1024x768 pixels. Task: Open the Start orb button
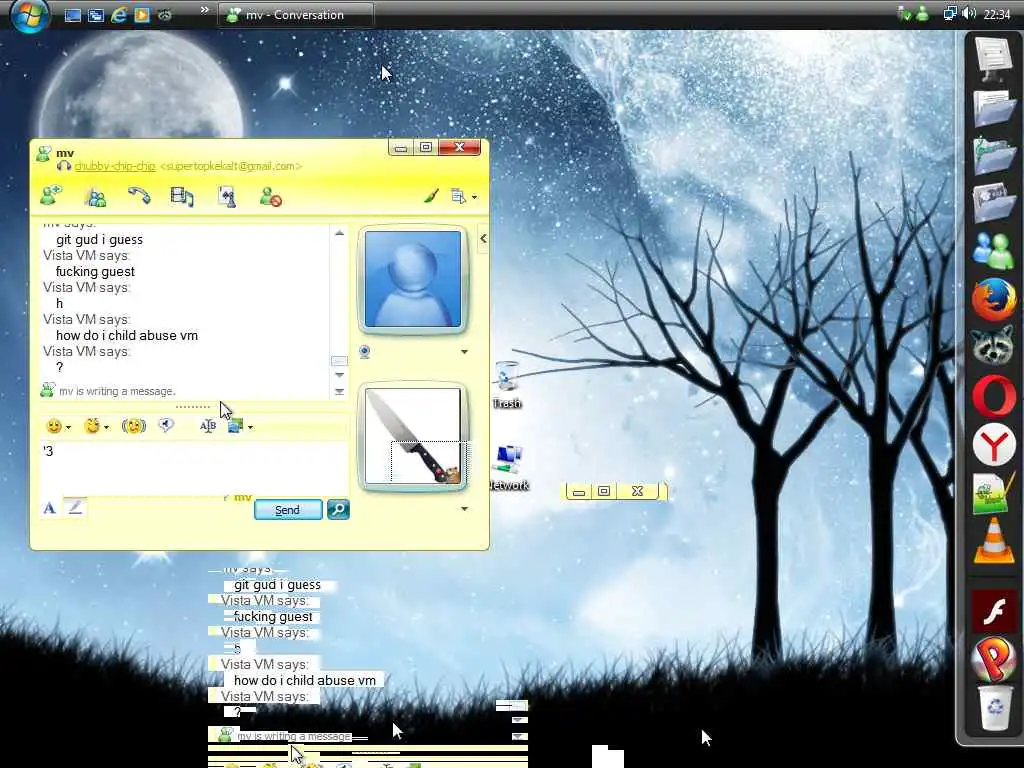pyautogui.click(x=29, y=14)
